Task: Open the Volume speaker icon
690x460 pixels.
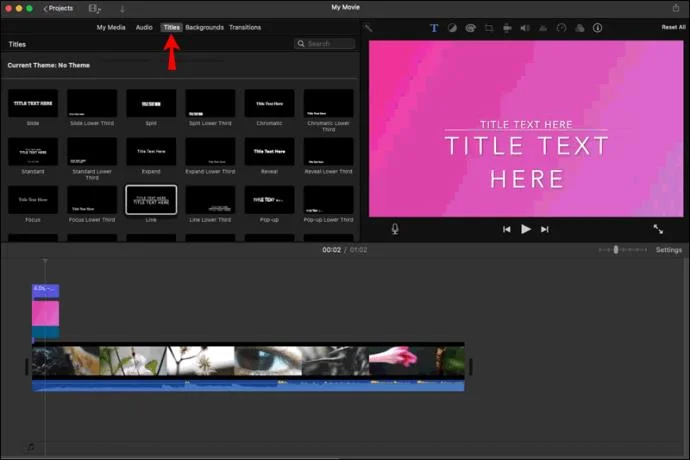Action: (x=525, y=28)
